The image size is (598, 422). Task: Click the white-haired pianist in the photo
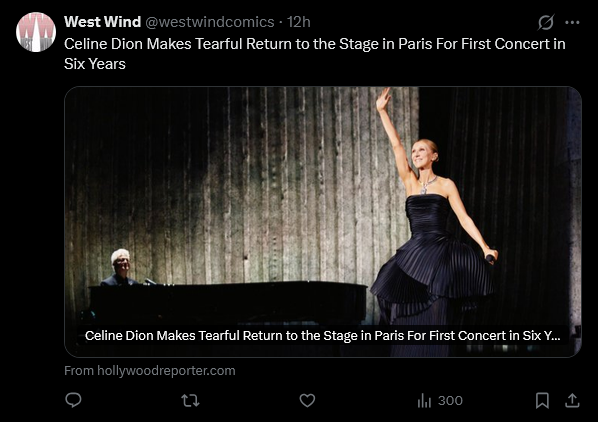click(120, 267)
